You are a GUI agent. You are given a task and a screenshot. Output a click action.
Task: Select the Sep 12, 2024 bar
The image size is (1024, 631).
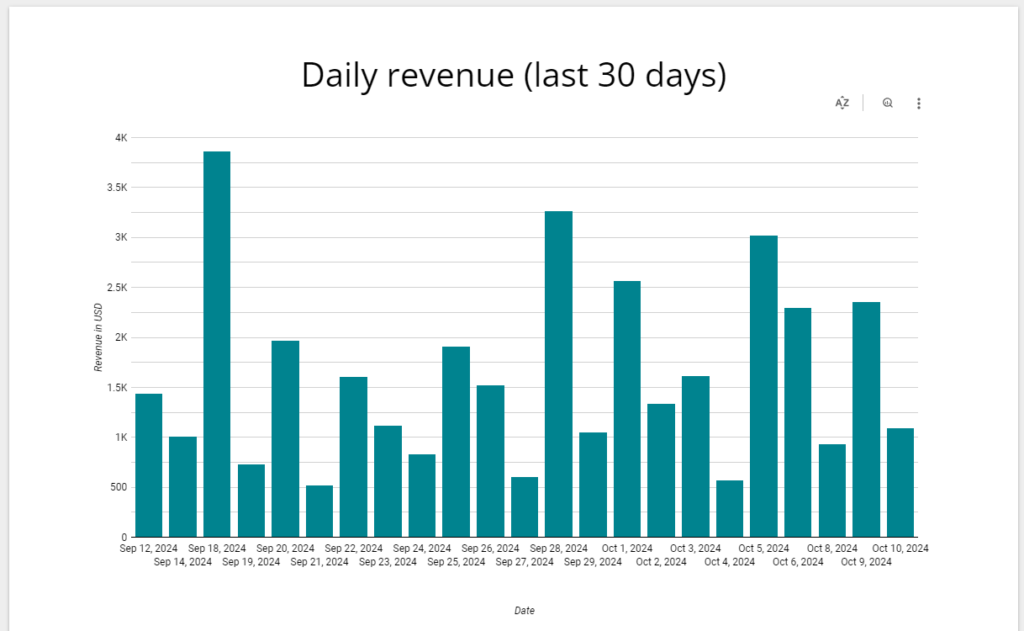[x=149, y=465]
